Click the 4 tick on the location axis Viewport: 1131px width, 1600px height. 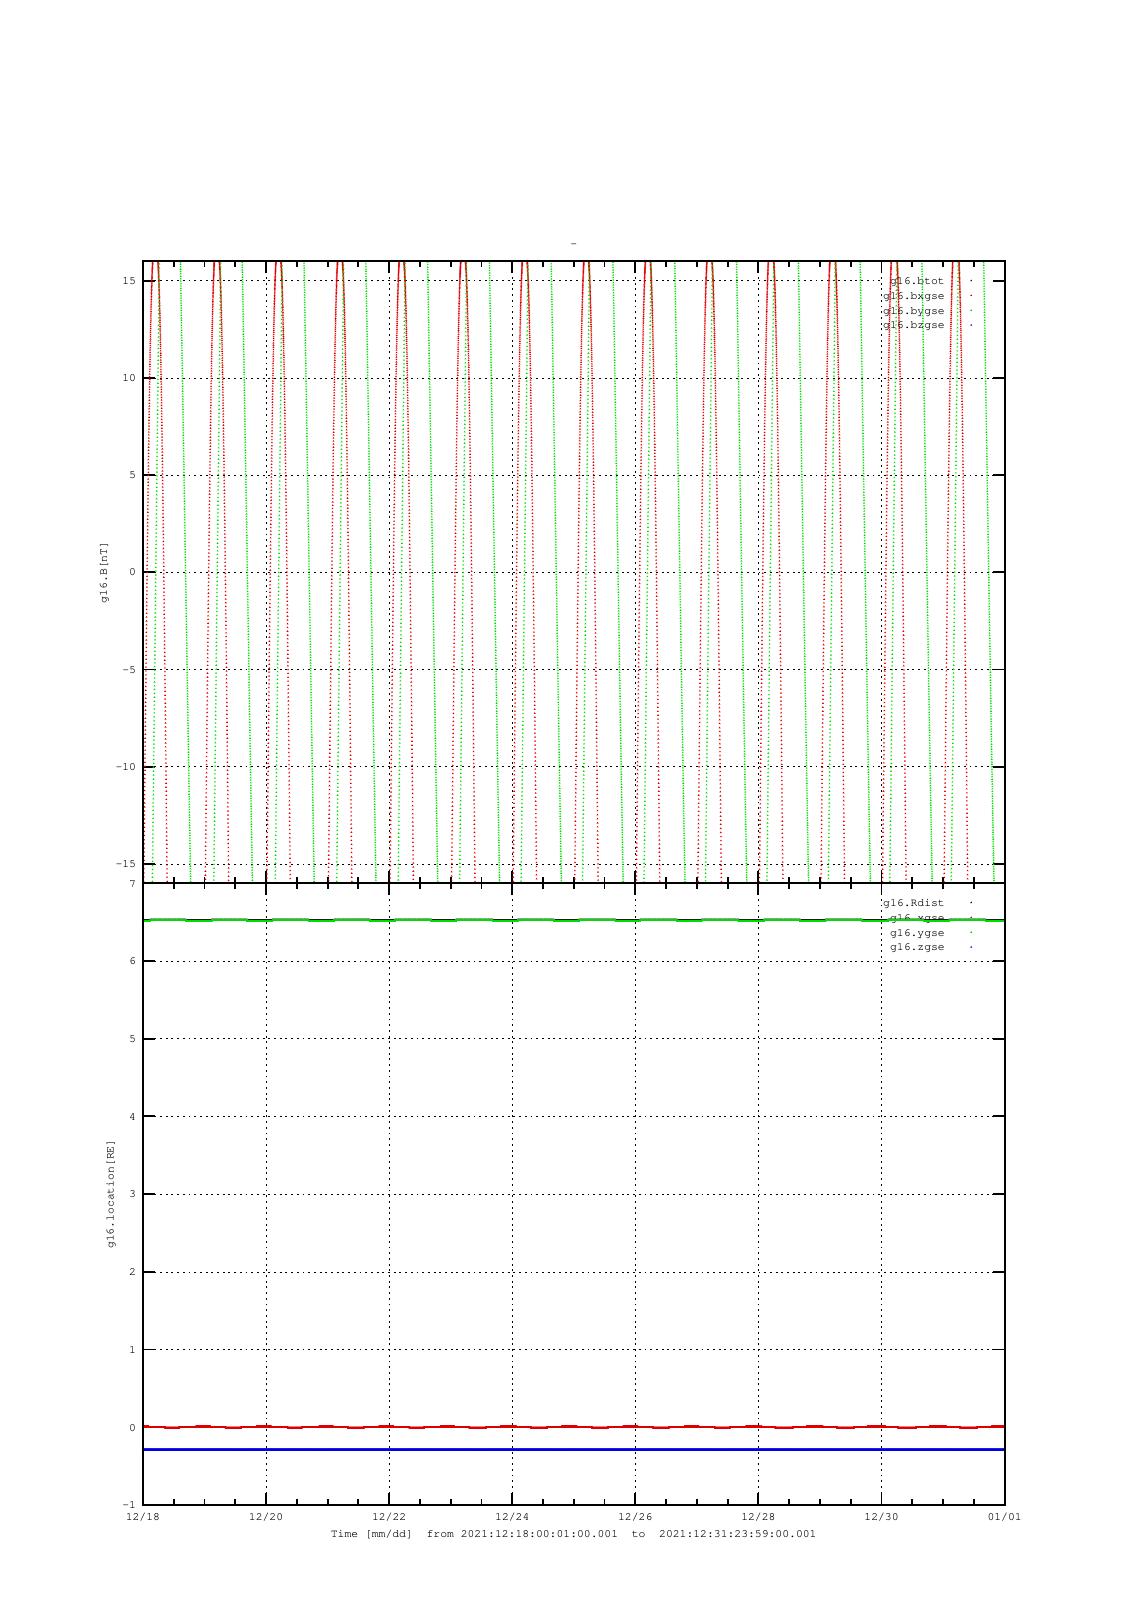(132, 1117)
